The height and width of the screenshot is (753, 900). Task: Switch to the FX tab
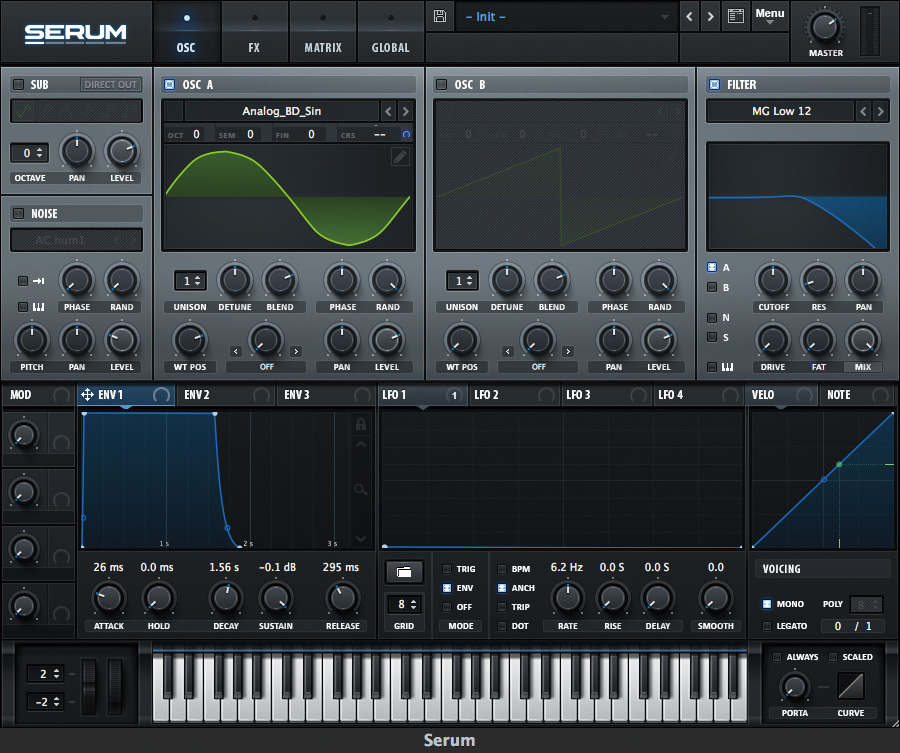point(254,32)
